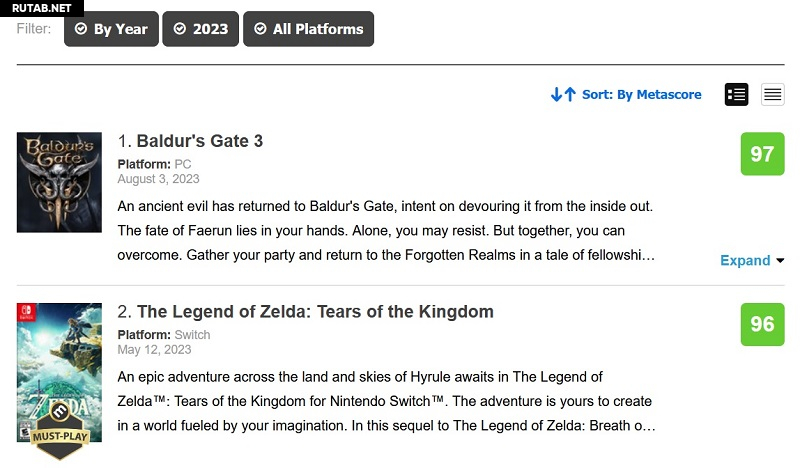Click the Must-Play badge on Zelda cover

(59, 437)
